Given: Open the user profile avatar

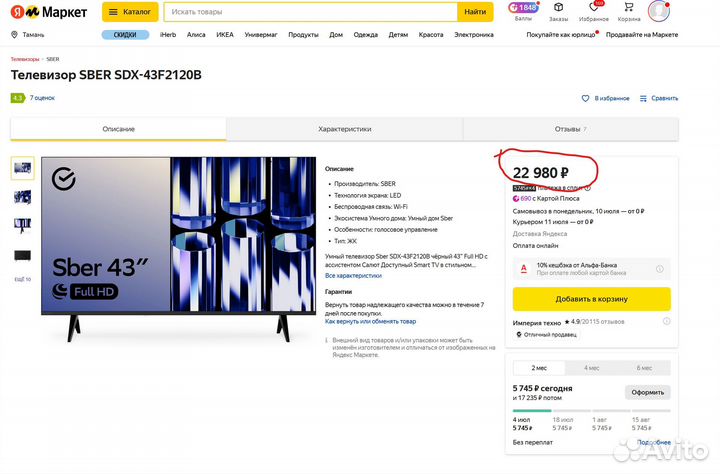Looking at the screenshot, I should 659,11.
